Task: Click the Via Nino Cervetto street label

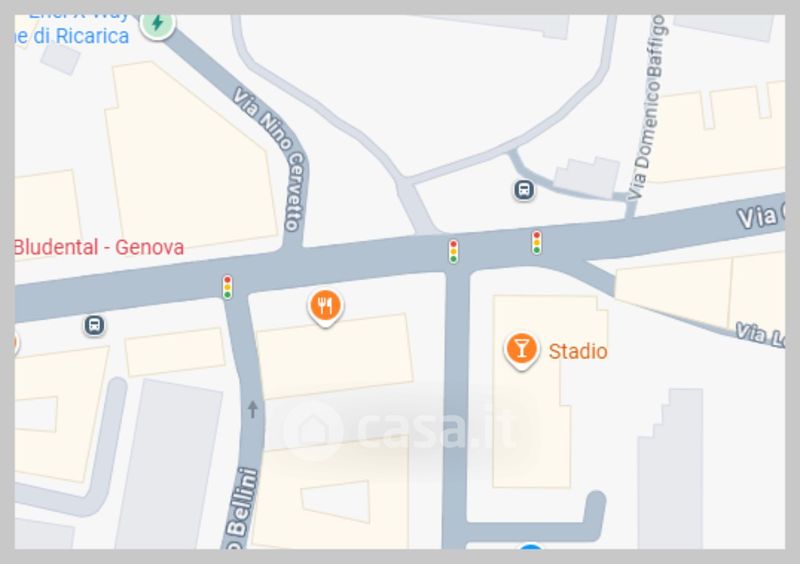Action: (271, 159)
